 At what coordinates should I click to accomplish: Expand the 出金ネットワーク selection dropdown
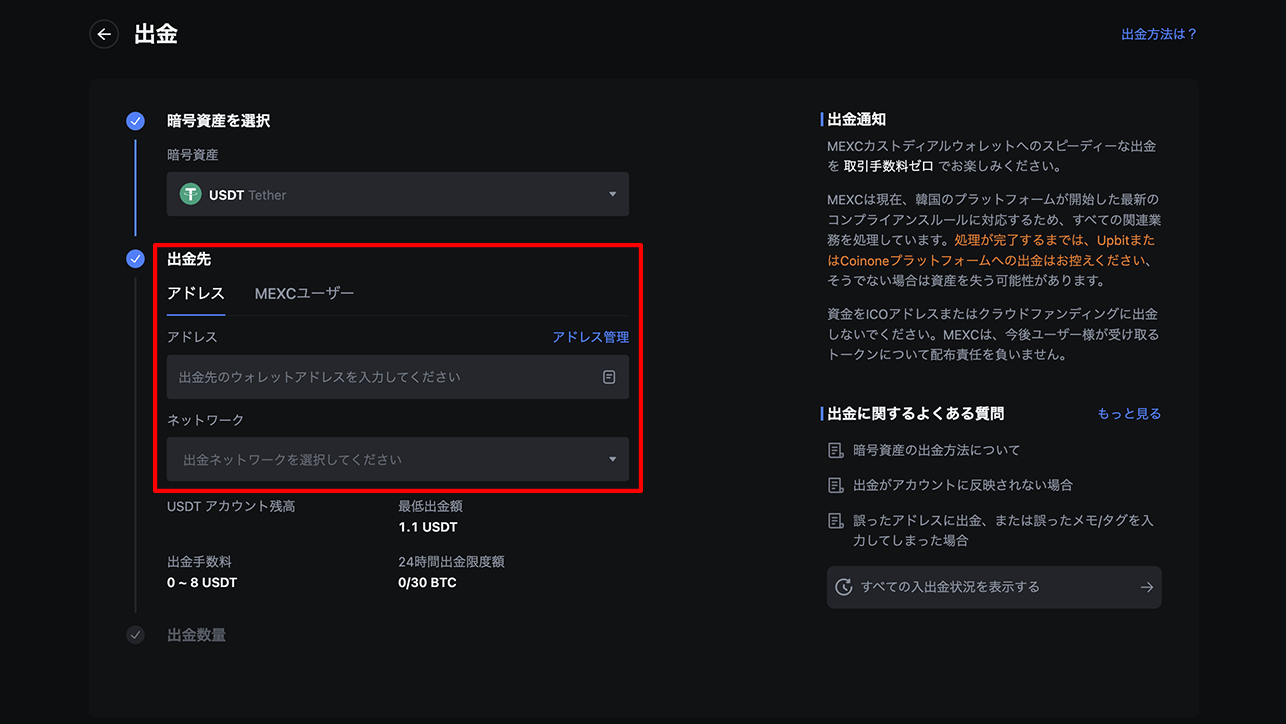398,459
